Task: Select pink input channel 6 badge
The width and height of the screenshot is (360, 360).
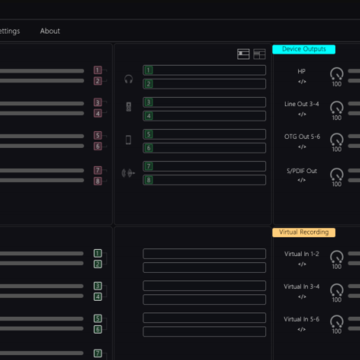Action: 97,146
